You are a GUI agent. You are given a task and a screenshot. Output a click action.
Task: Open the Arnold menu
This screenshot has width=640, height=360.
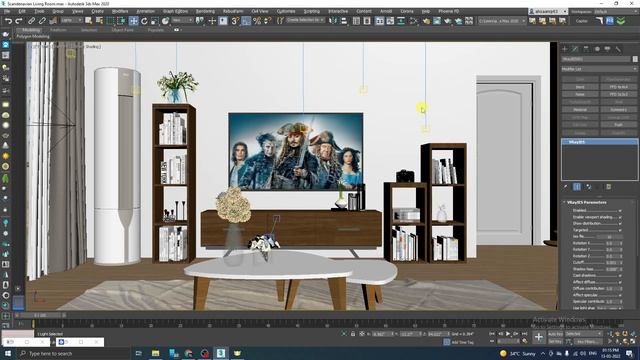tap(386, 11)
